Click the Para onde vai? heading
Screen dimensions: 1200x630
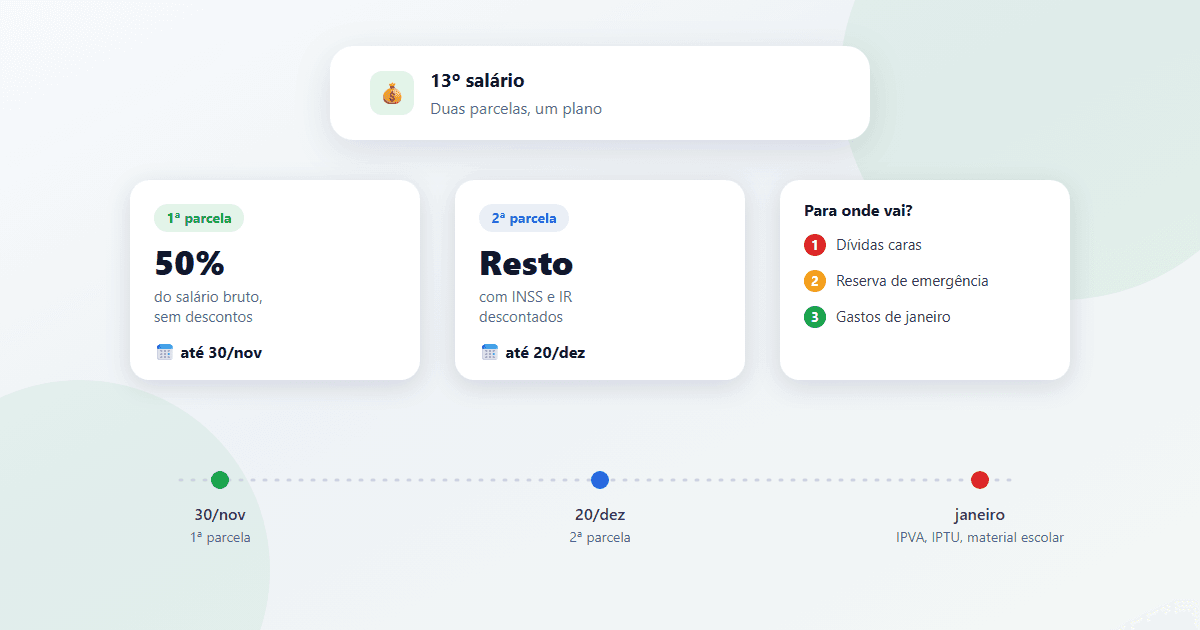tap(858, 211)
